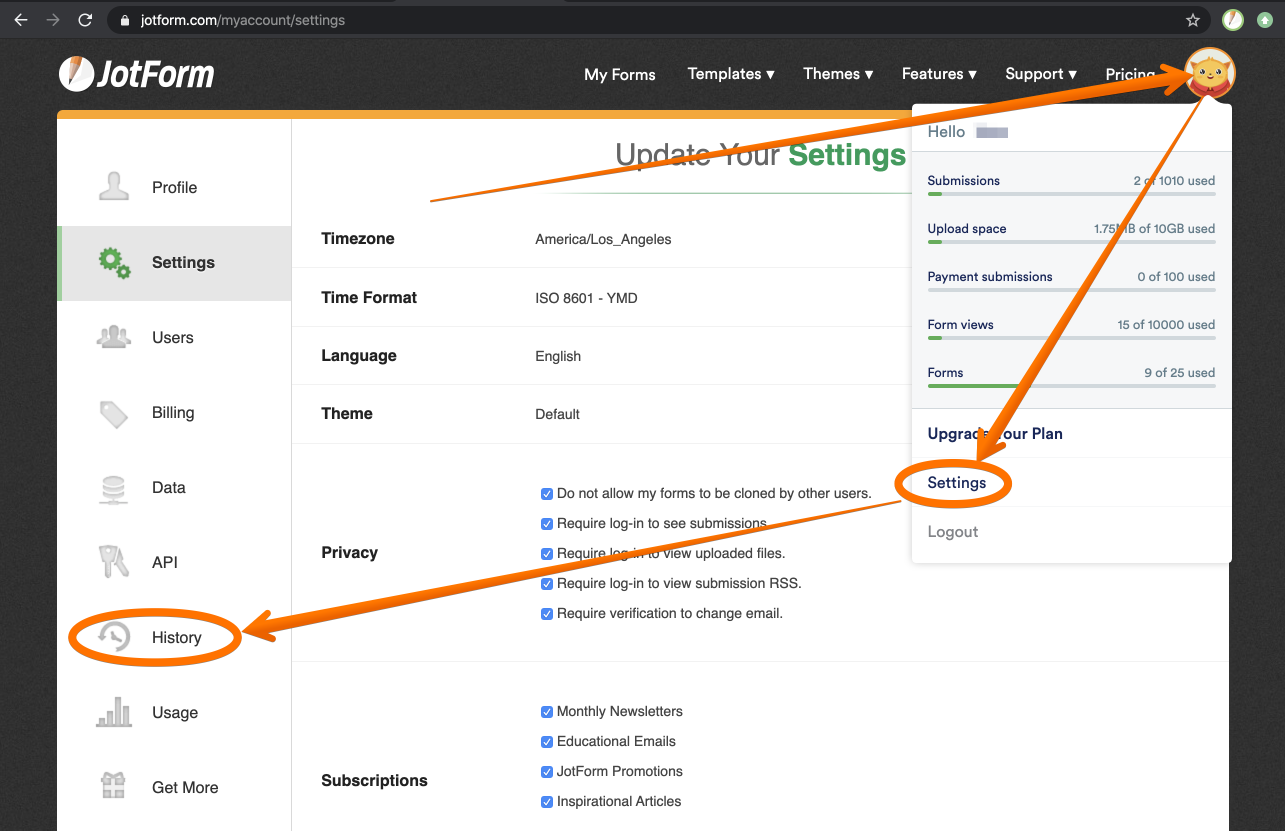This screenshot has height=831, width=1285.
Task: Expand the Support dropdown menu
Action: point(1041,74)
